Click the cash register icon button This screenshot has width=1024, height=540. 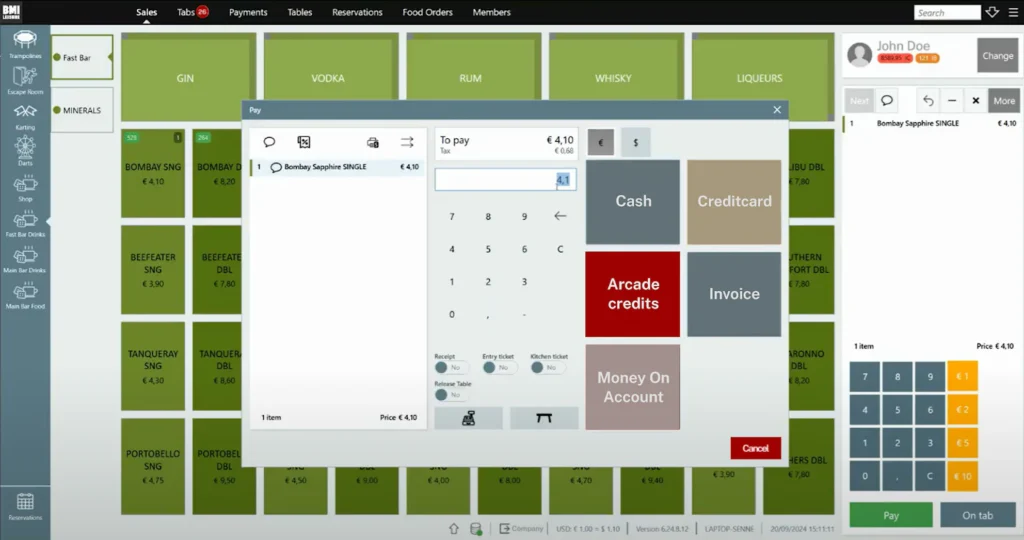tap(468, 418)
